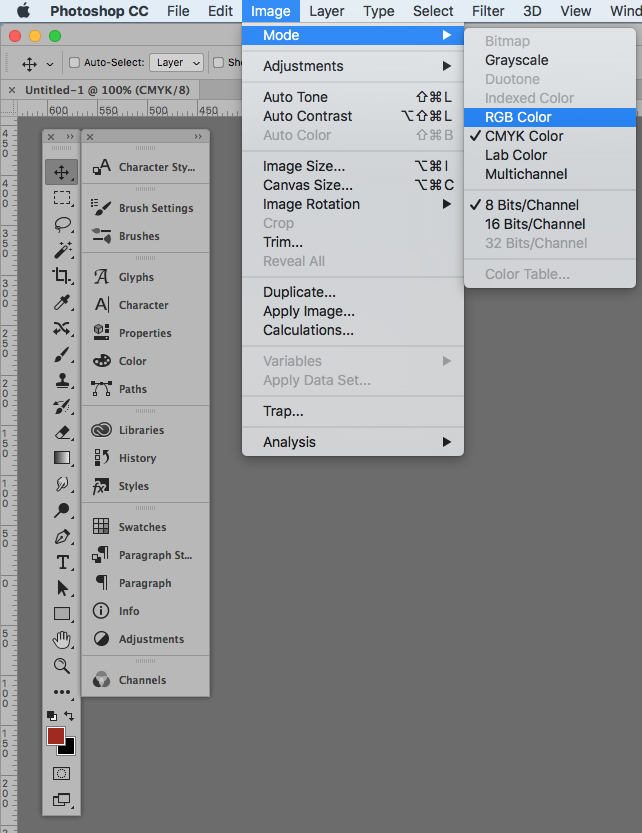This screenshot has width=642, height=833.
Task: Enable the Auto-Select checkbox
Action: point(74,63)
